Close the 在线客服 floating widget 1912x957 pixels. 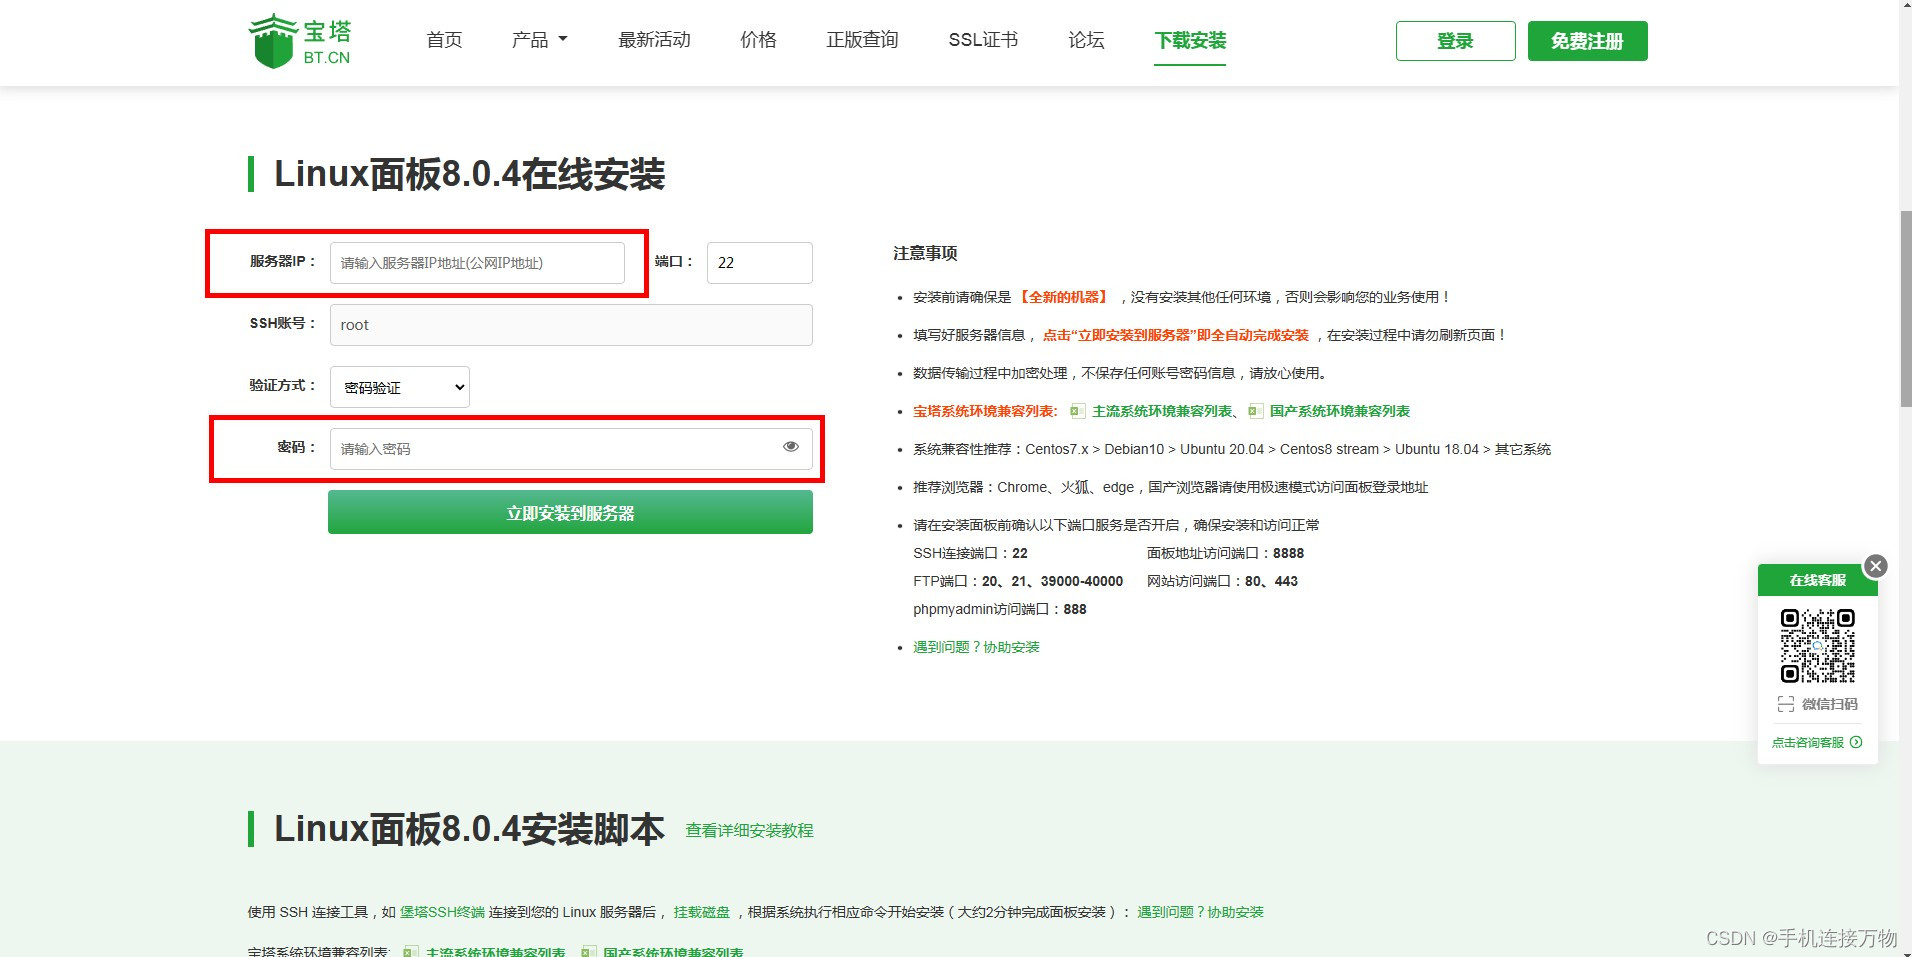point(1876,566)
